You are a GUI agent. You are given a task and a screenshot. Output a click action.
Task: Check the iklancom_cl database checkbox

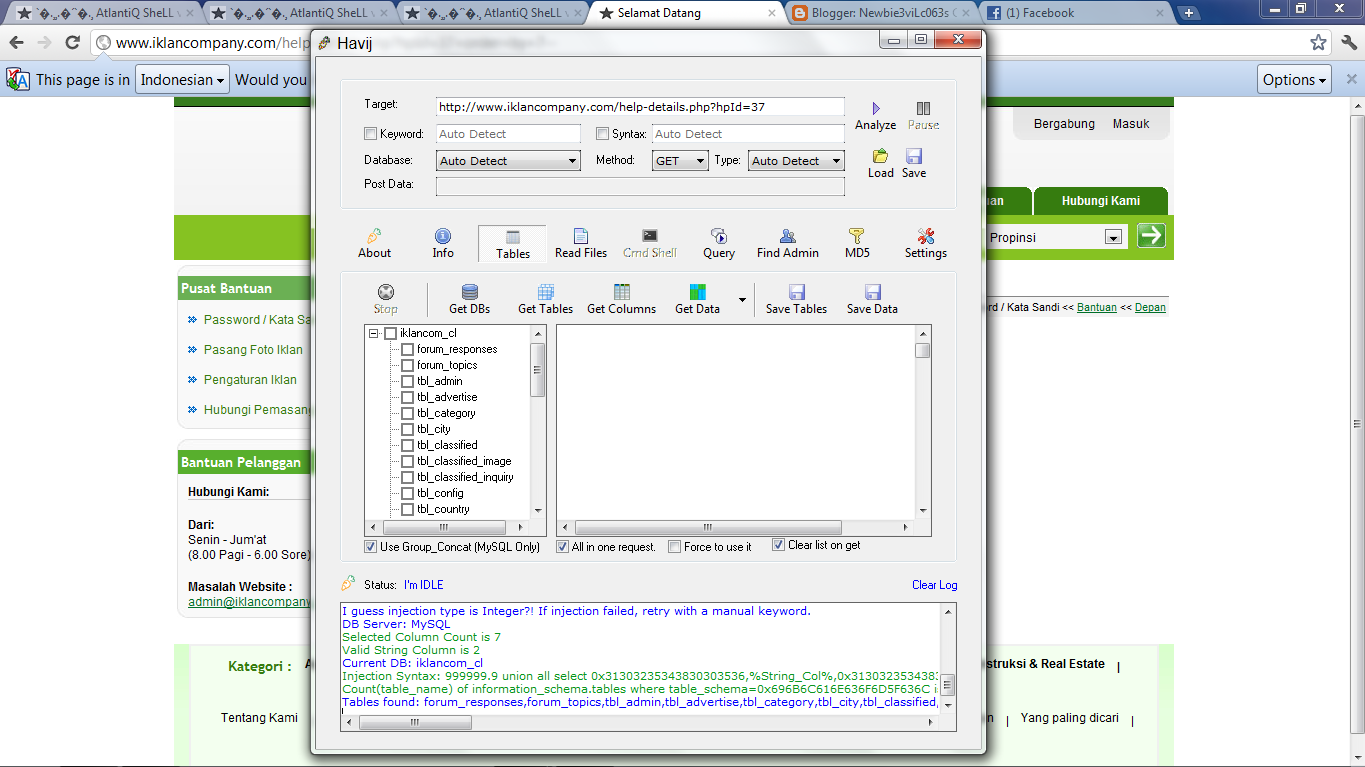point(390,333)
